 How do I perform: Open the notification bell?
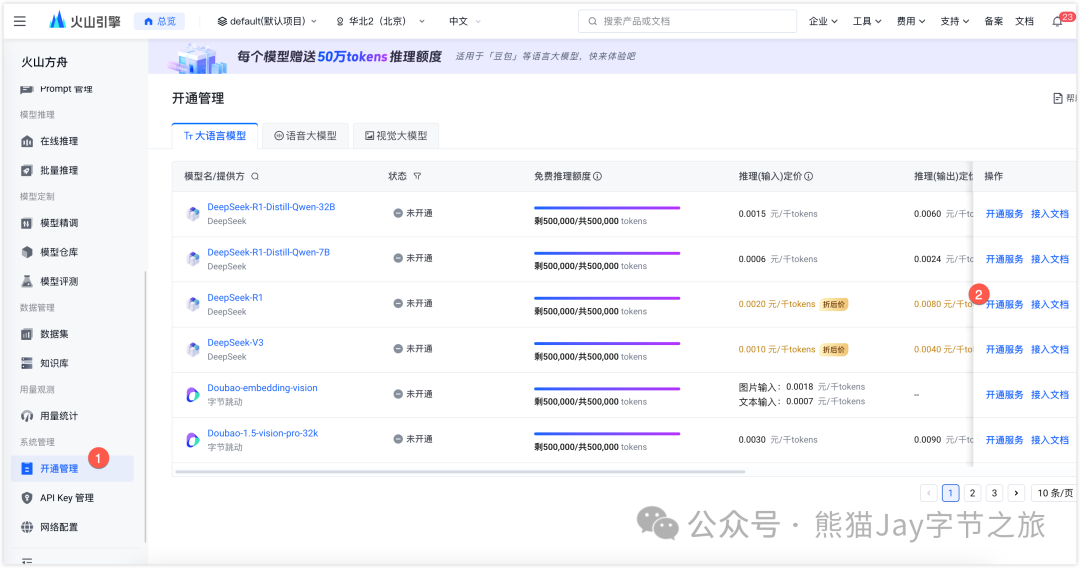click(1057, 21)
